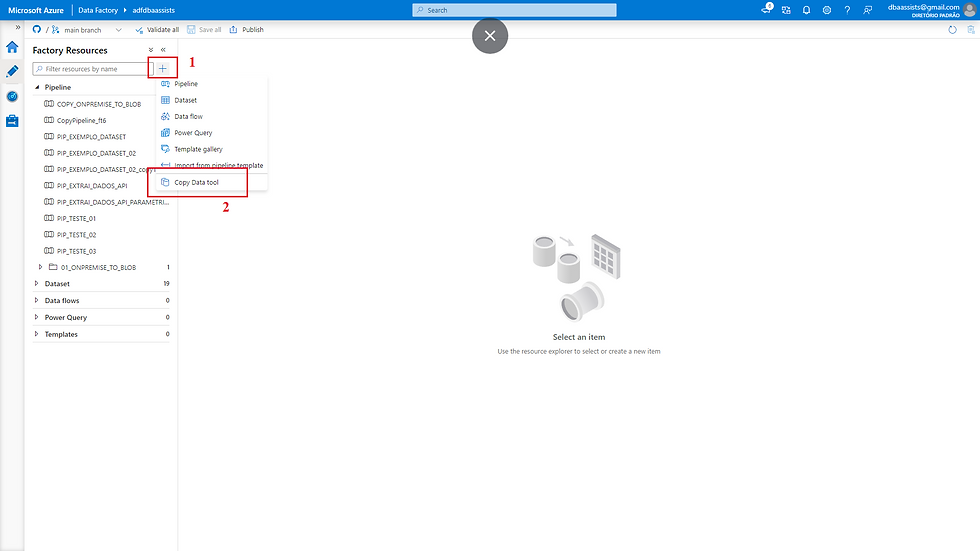Close the overlay with the X button
Viewport: 980px width, 551px height.
(x=490, y=36)
